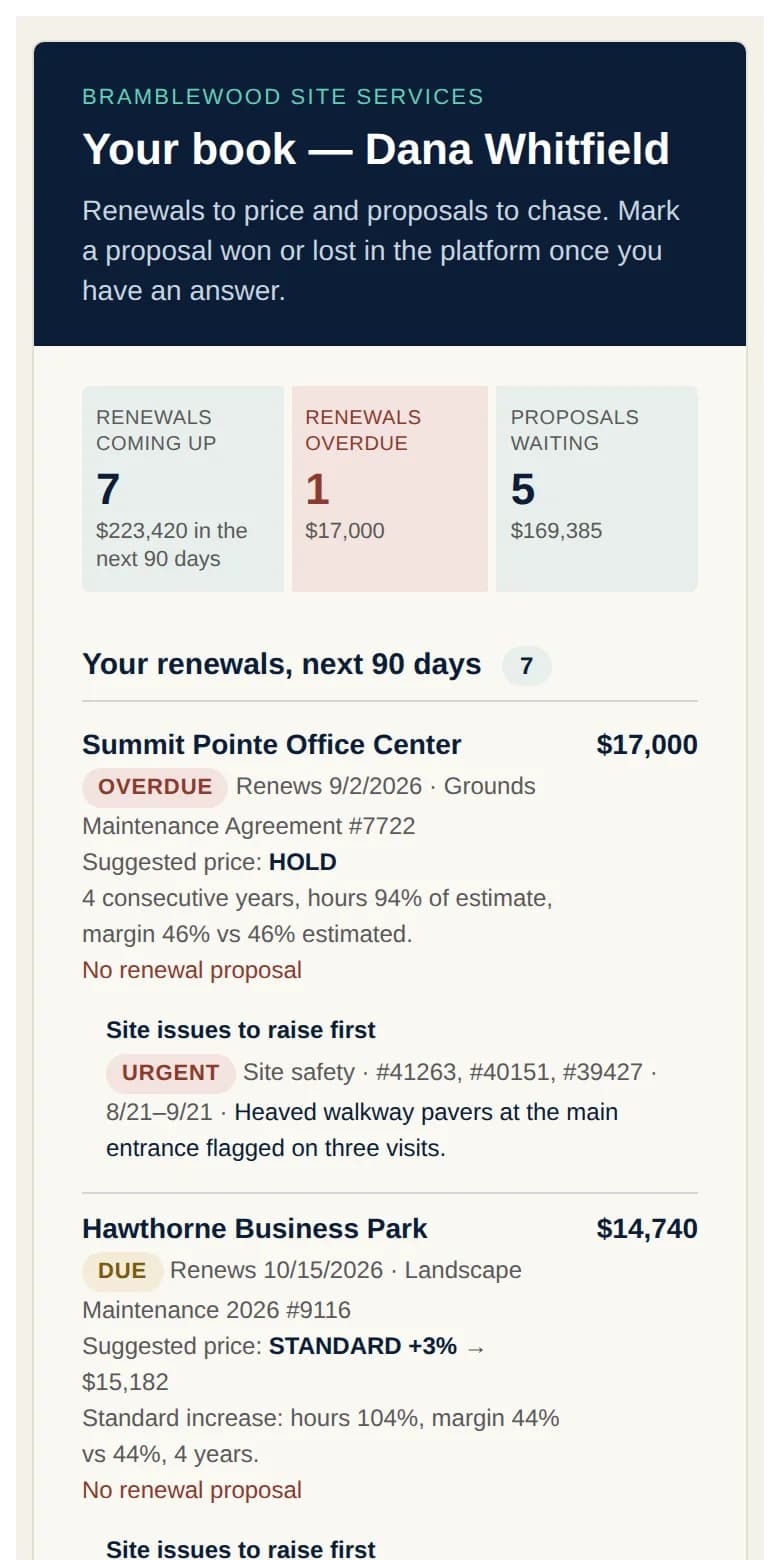Click the DUE badge on Hawthorne Business Park
The width and height of the screenshot is (780, 1560).
tap(122, 1271)
